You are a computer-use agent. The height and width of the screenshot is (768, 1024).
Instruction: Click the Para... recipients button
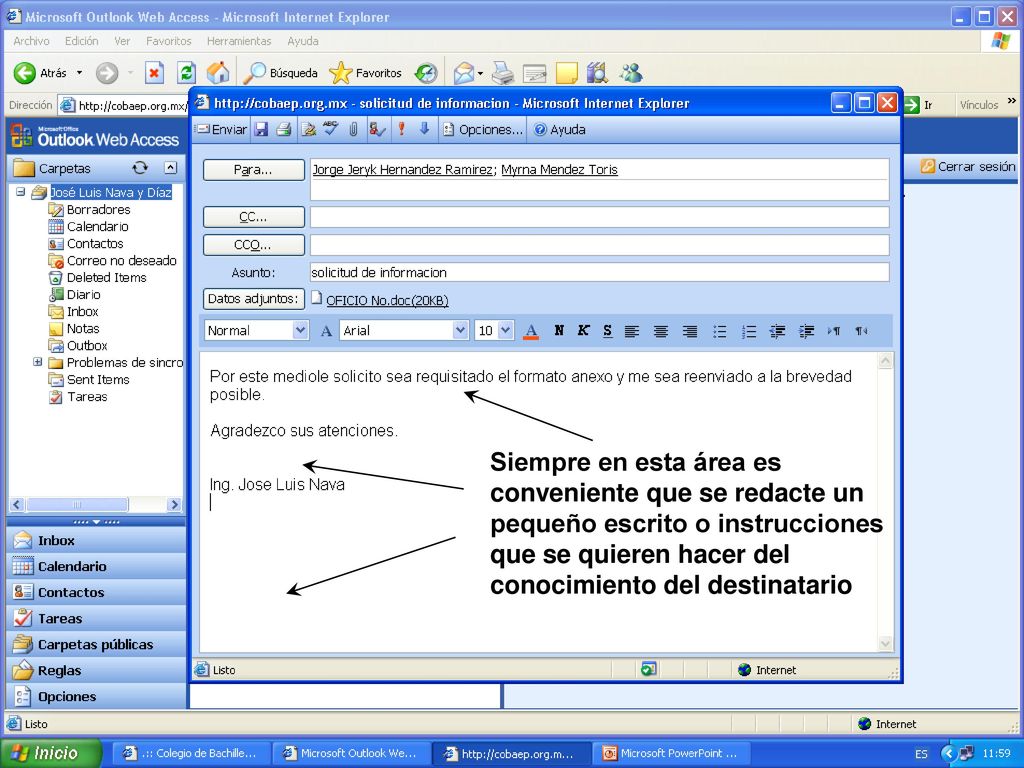click(x=253, y=170)
